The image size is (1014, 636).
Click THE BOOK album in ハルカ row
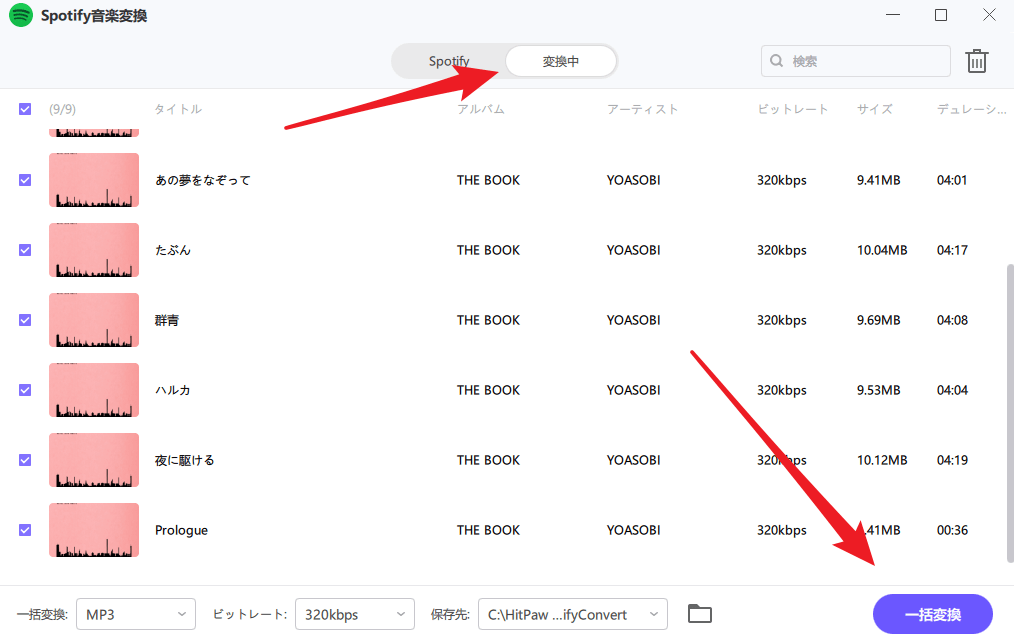tap(488, 389)
